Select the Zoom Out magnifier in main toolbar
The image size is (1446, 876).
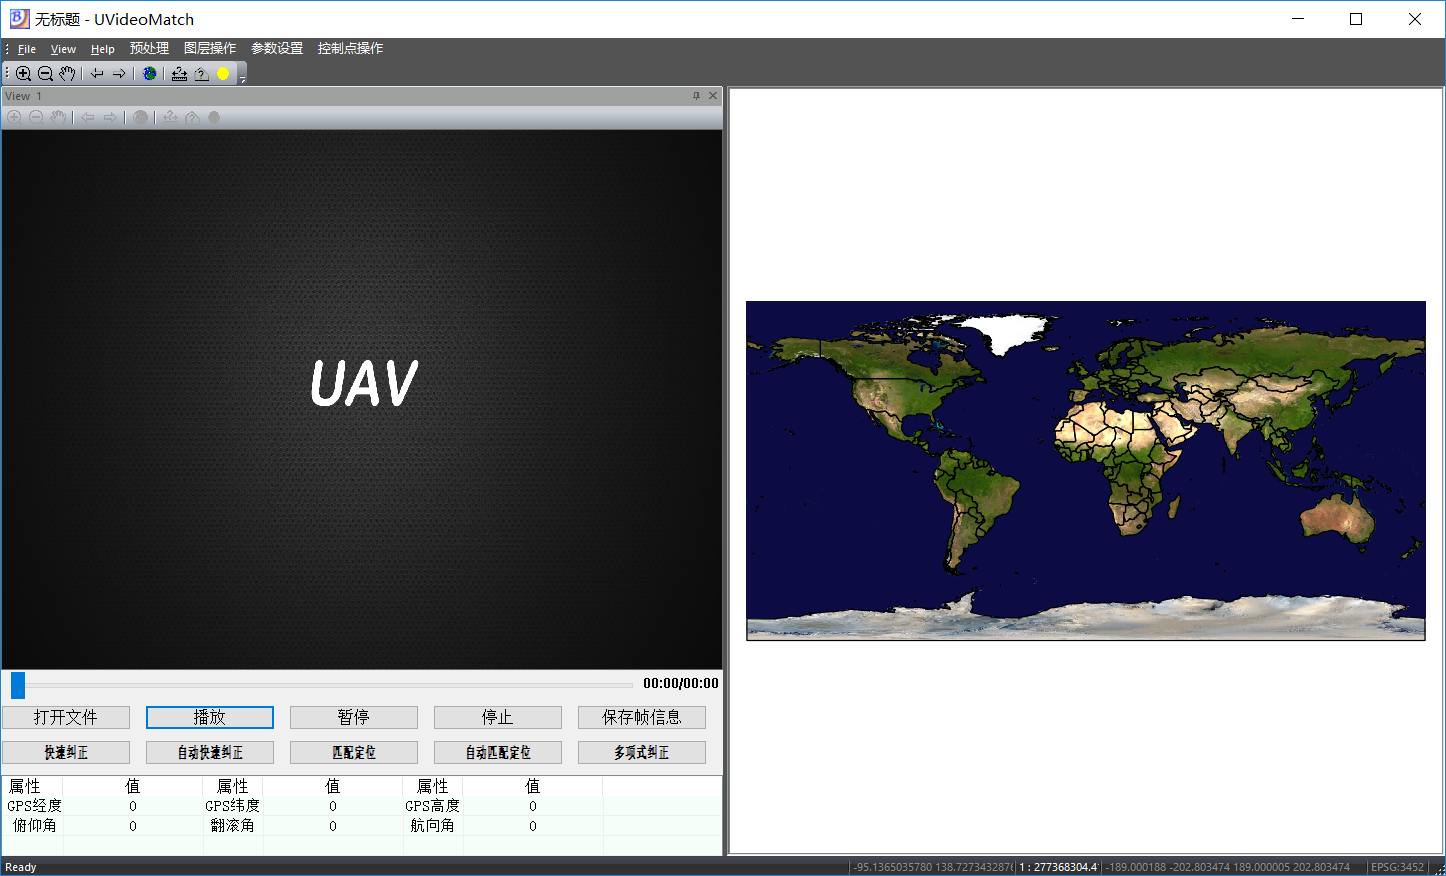(45, 73)
